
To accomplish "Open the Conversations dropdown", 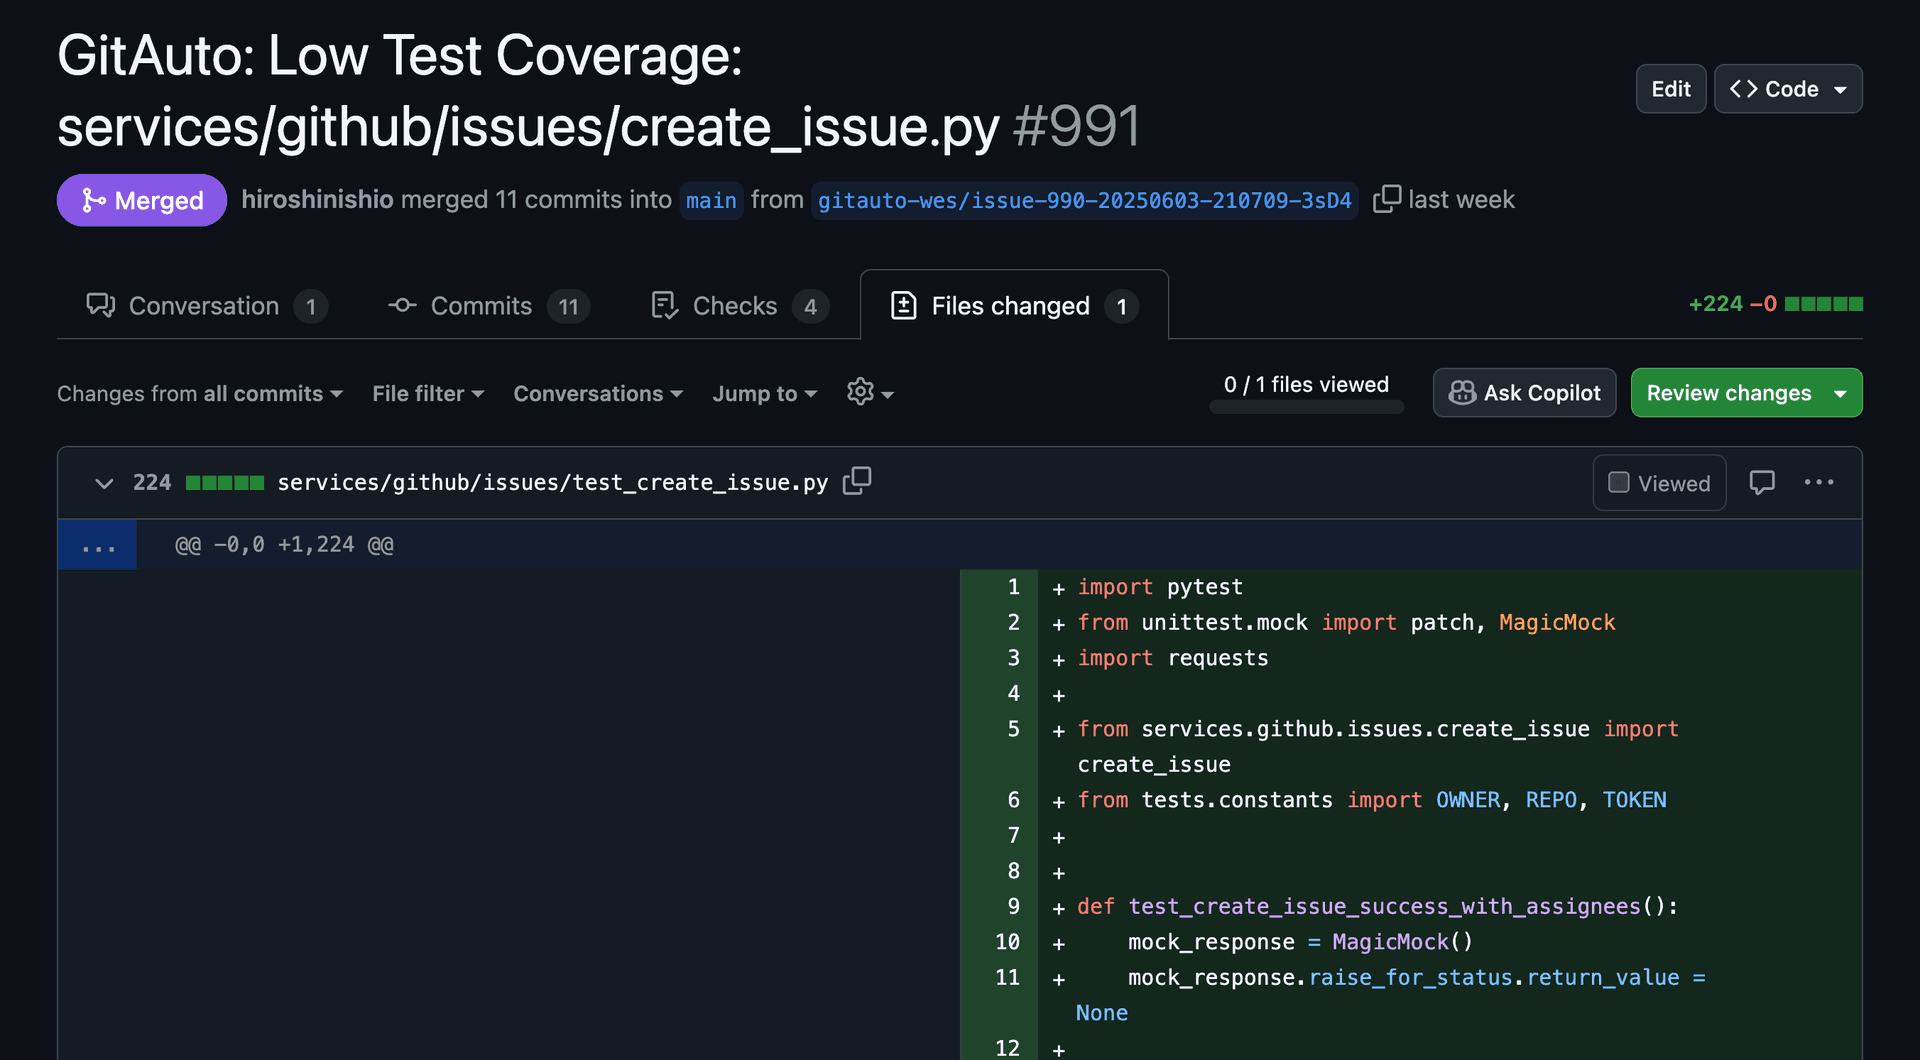I will point(598,393).
